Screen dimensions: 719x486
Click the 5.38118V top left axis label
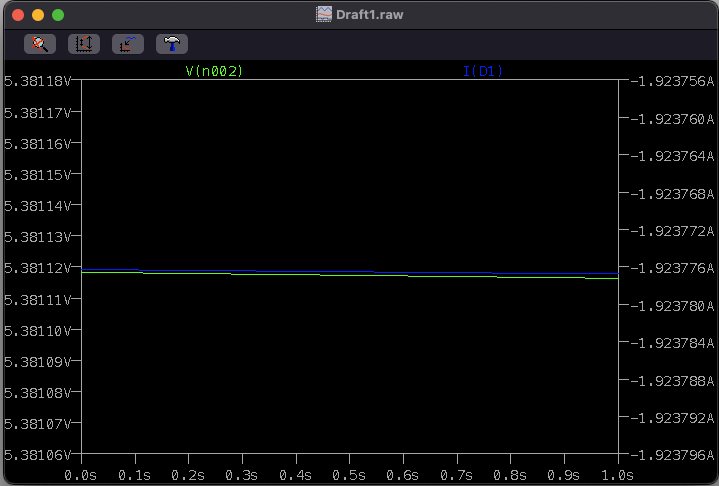tap(38, 81)
